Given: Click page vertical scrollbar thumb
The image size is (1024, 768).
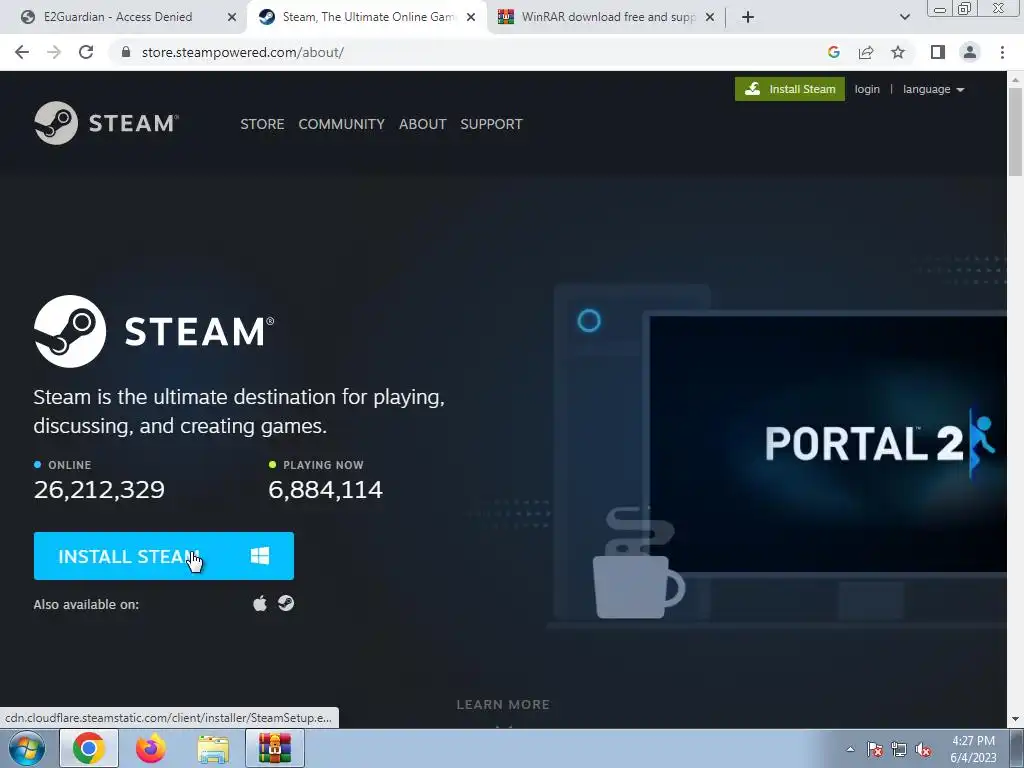Looking at the screenshot, I should [1015, 131].
